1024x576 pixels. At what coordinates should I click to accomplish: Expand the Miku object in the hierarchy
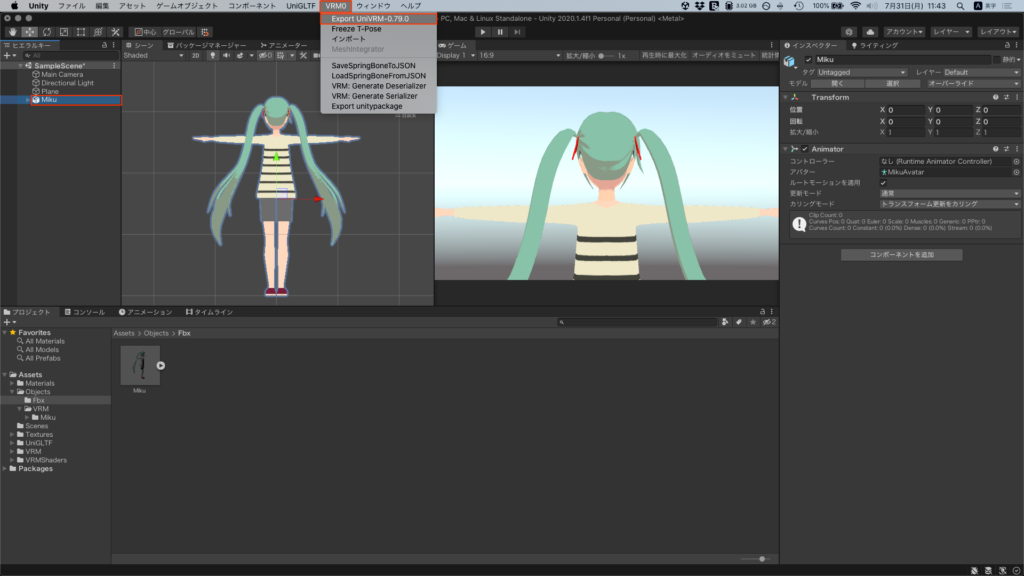click(27, 100)
